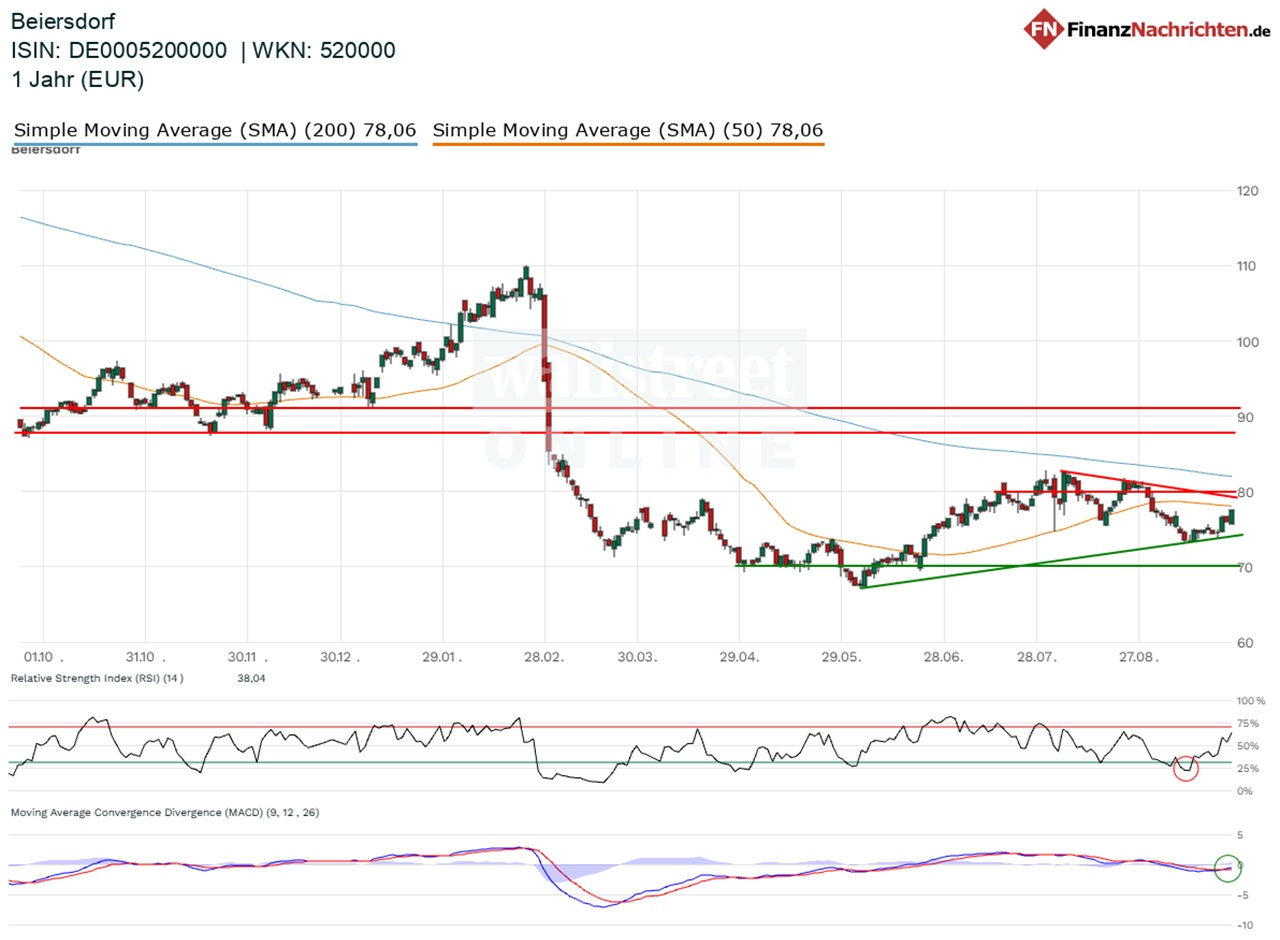Click the RSI value 38,04
The image size is (1280, 940).
[x=250, y=678]
